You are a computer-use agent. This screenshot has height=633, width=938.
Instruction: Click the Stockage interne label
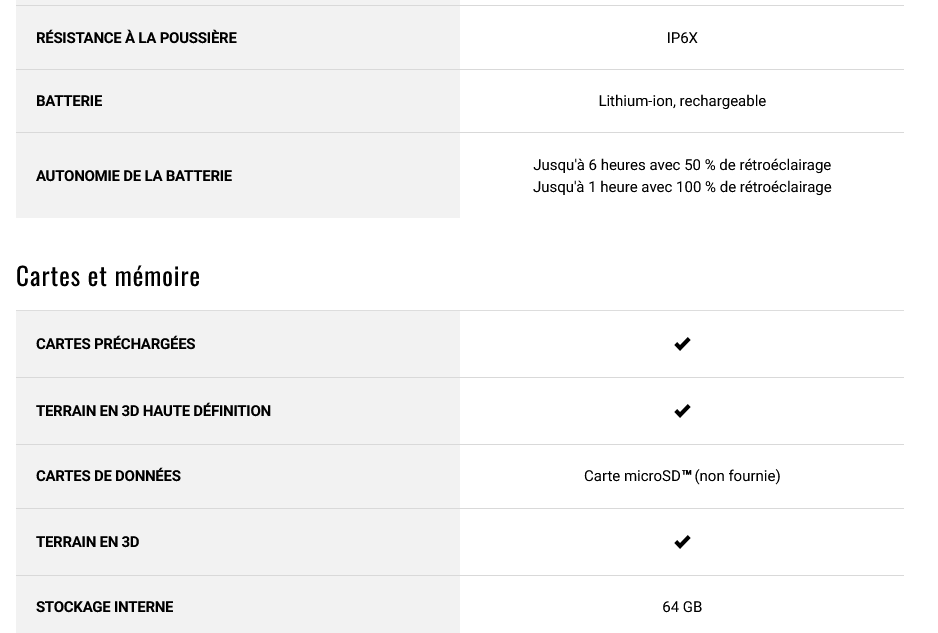point(105,607)
